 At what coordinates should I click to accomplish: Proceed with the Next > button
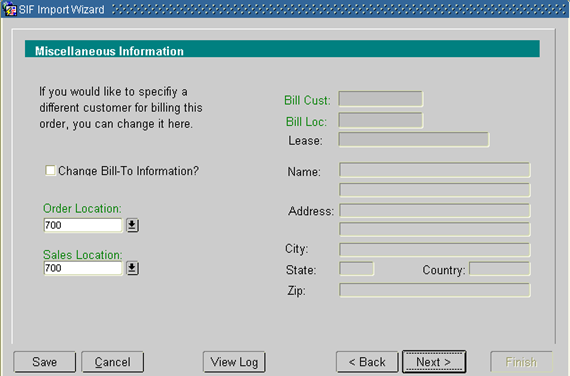434,362
